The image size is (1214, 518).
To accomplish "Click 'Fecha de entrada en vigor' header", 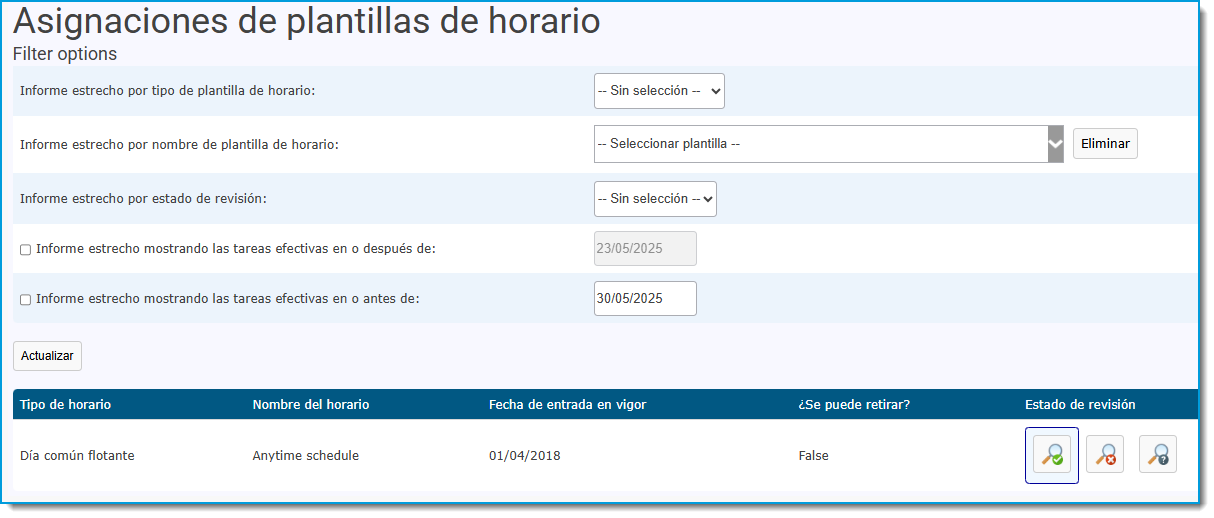I will click(x=567, y=405).
